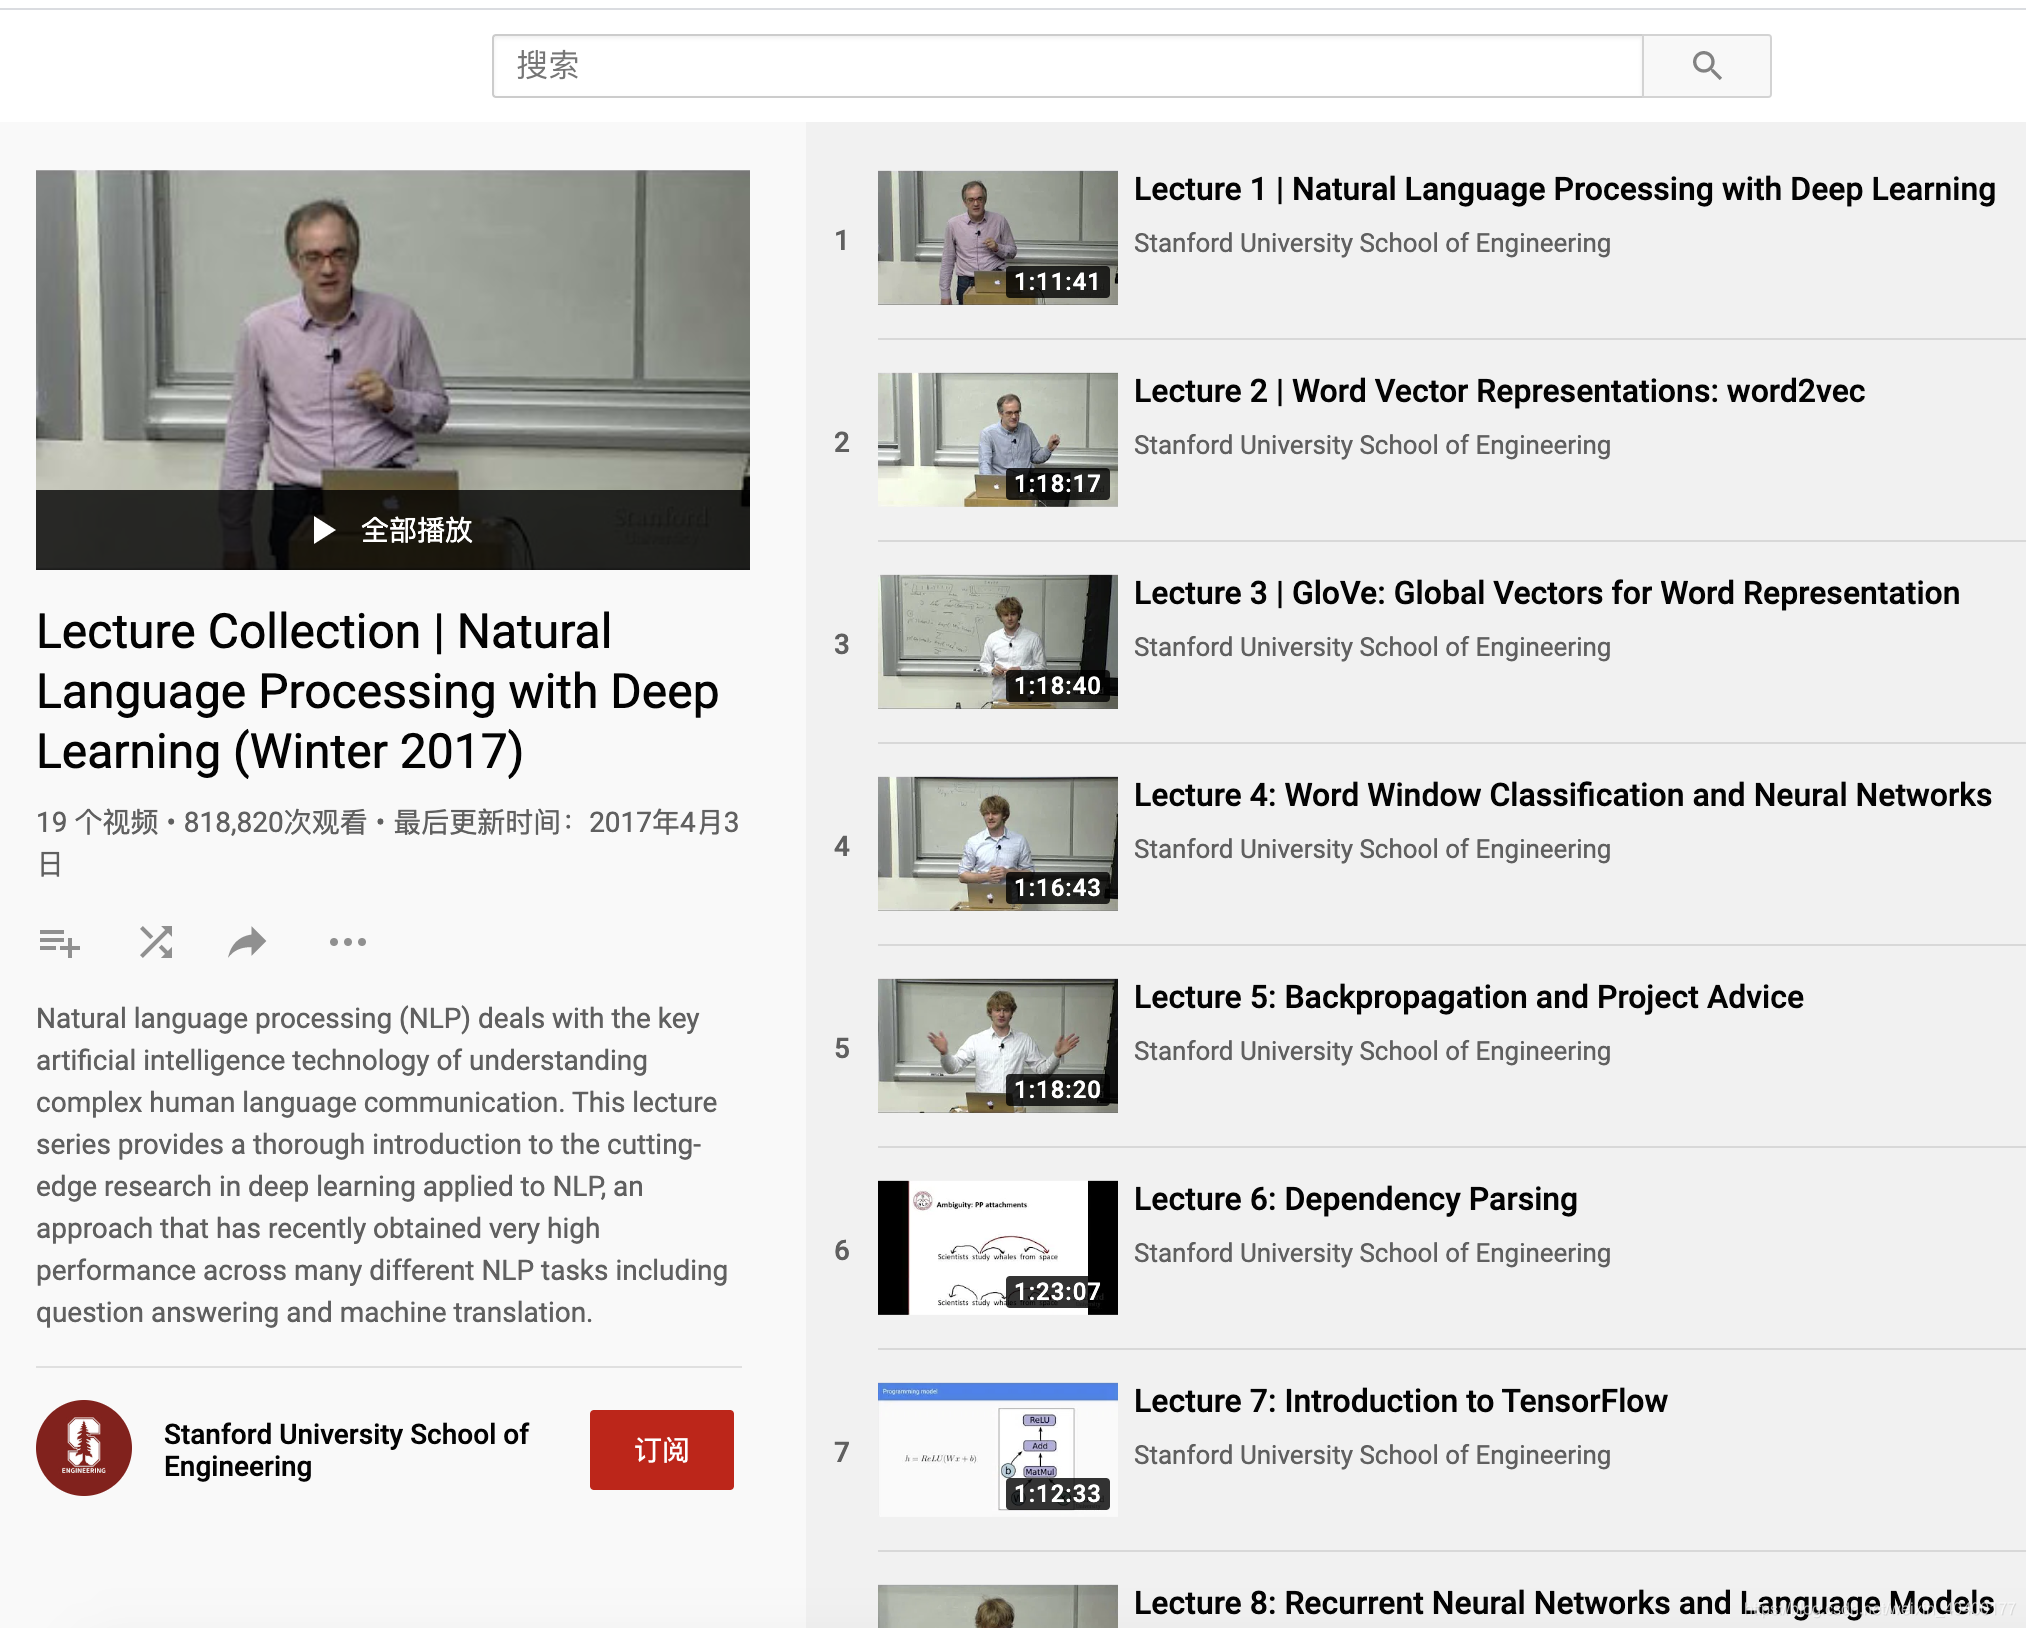Play all videos with 全部播放
Viewport: 2026px width, 1628px height.
coord(393,529)
